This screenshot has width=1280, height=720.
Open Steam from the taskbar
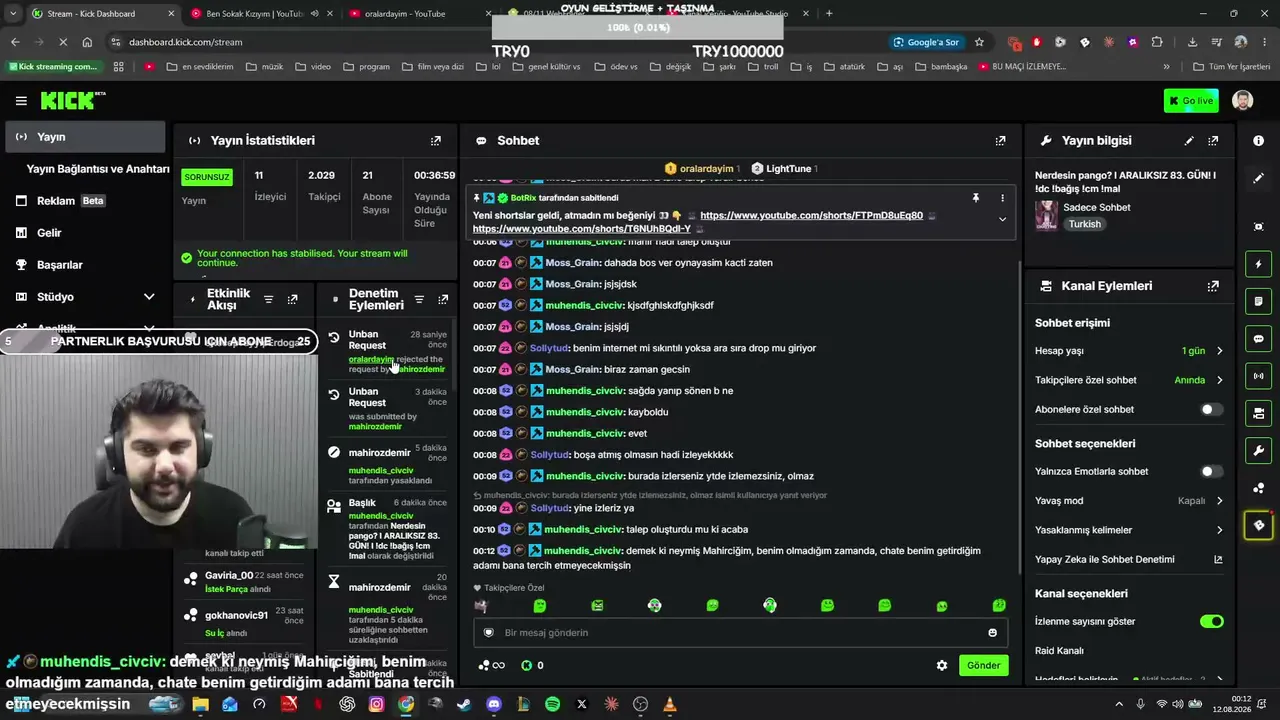(464, 704)
